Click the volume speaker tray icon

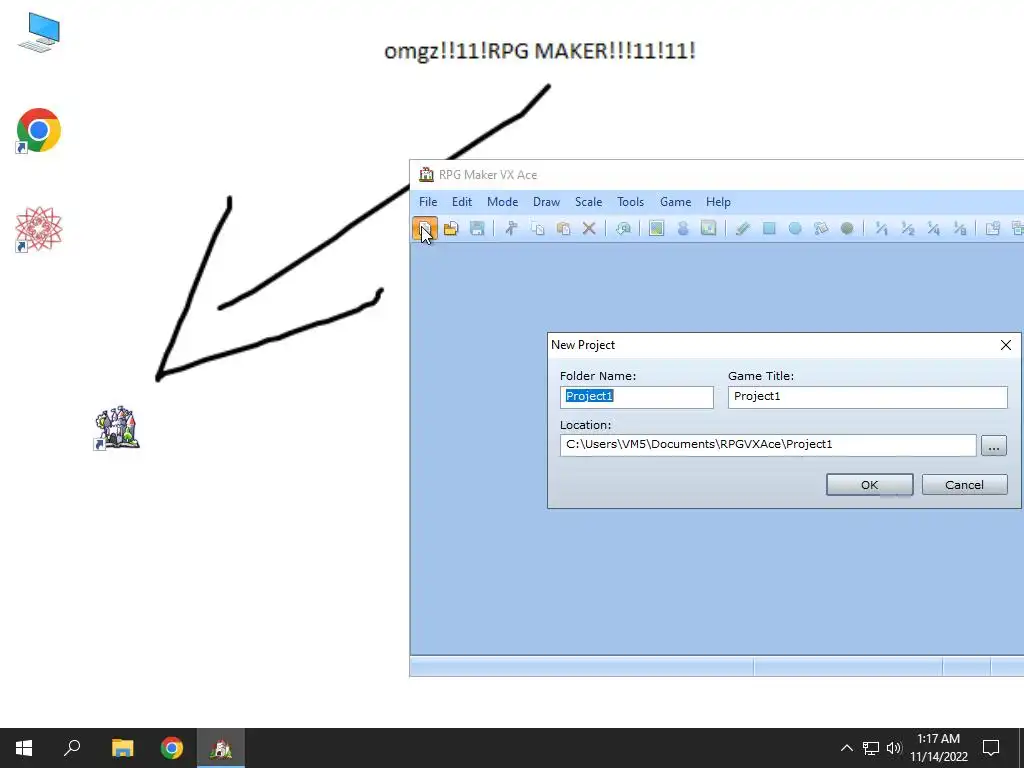[x=893, y=748]
